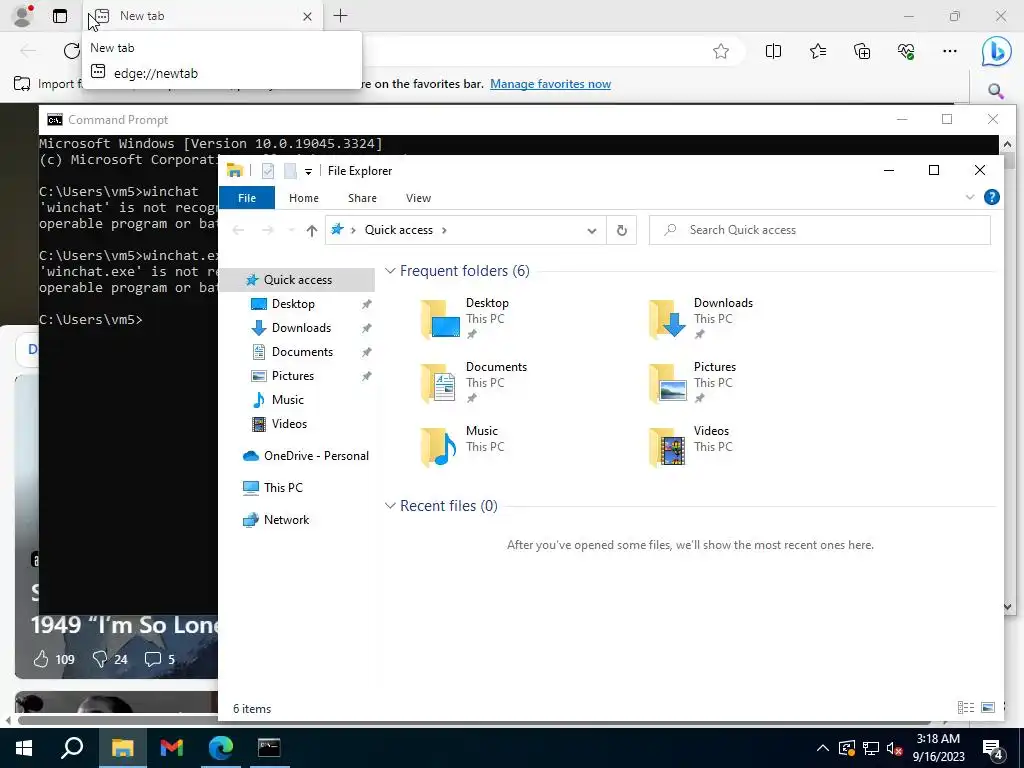The image size is (1024, 768).
Task: Switch to Command Prompt on taskbar
Action: 269,748
